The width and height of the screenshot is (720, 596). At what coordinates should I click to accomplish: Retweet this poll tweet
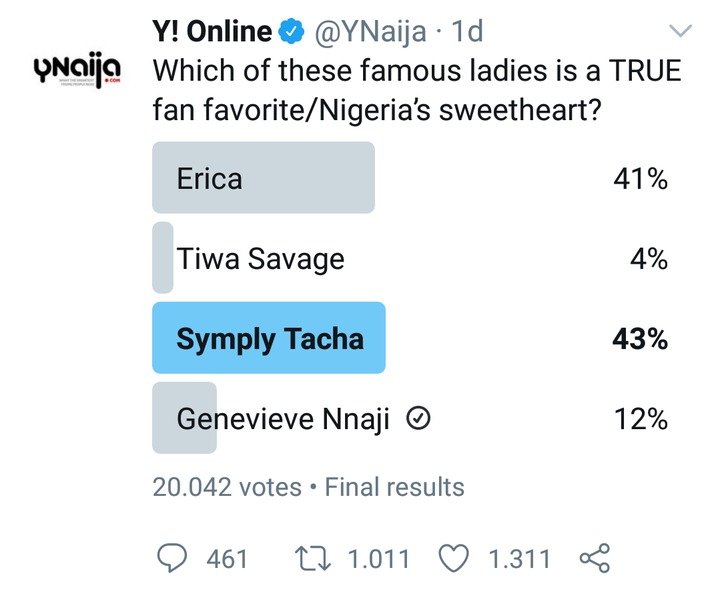coord(318,558)
